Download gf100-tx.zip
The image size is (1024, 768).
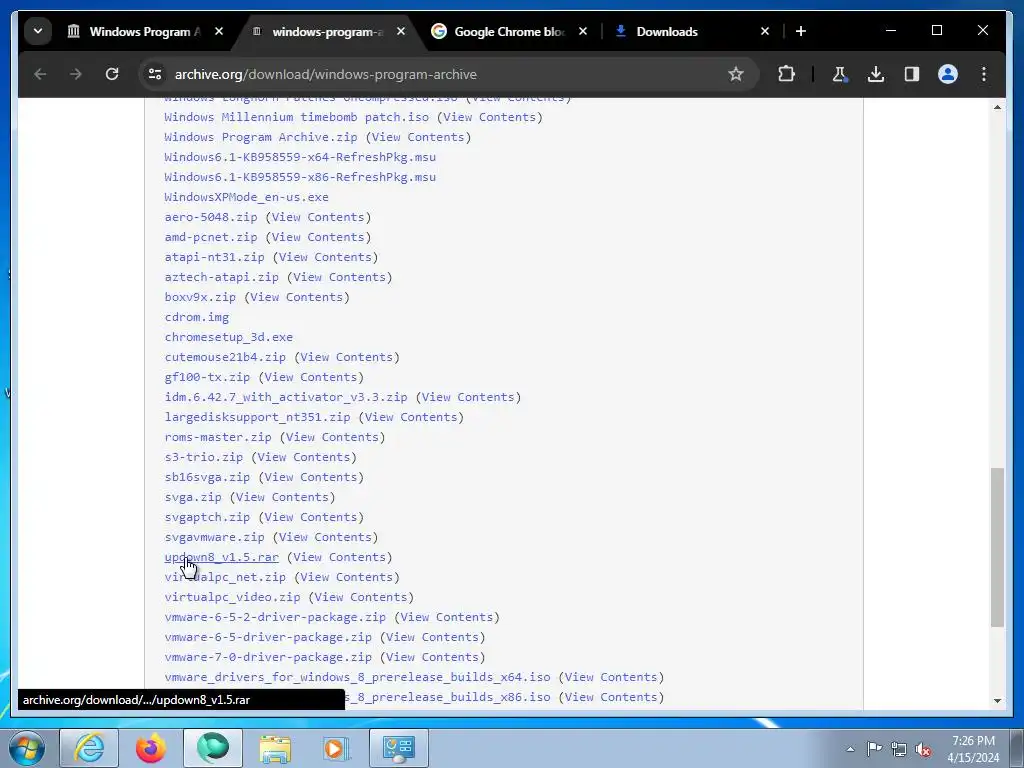click(207, 377)
